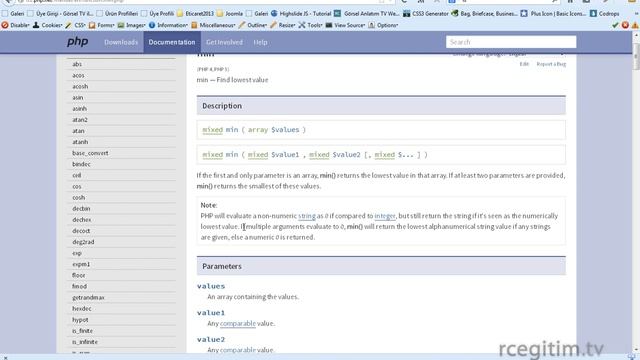Open the Downloads nav item
The image size is (640, 360).
[x=121, y=42]
